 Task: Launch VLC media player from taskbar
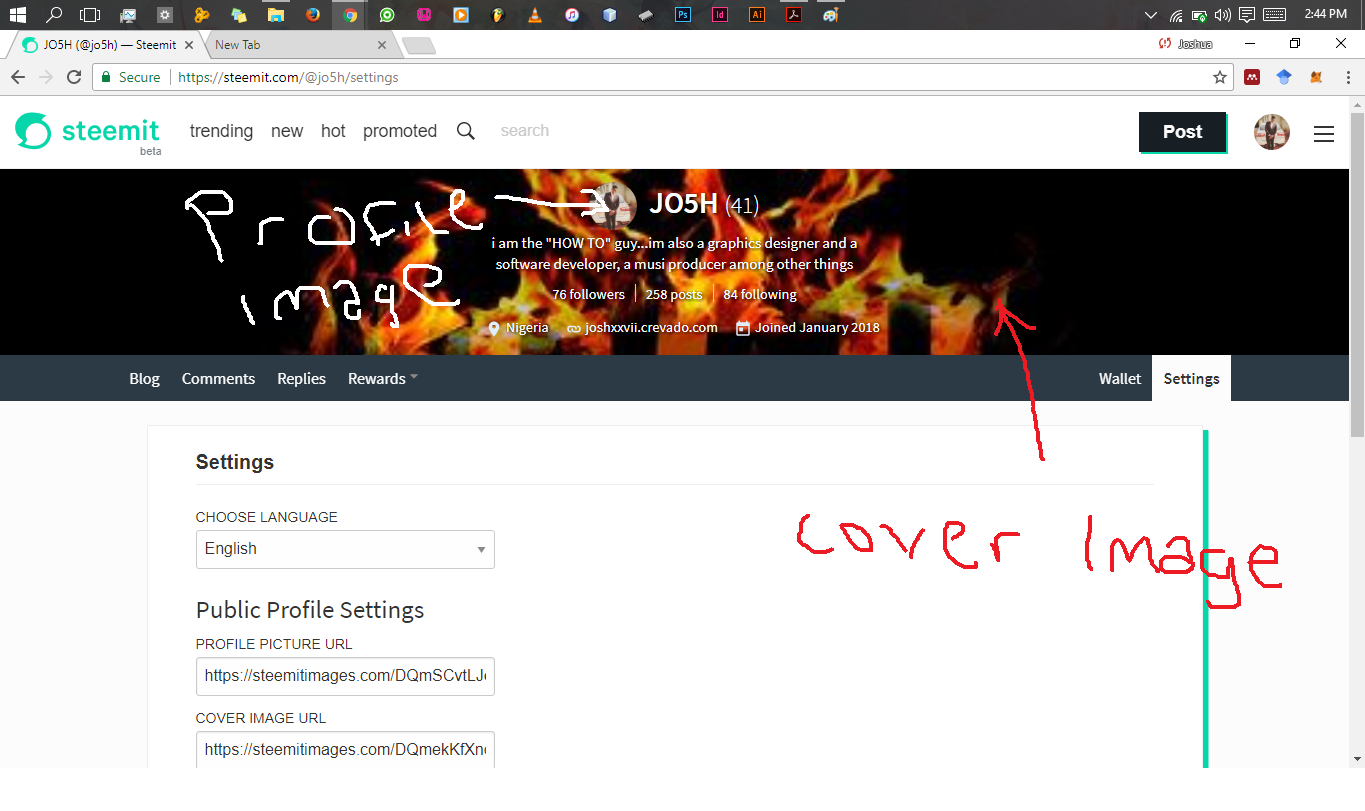point(534,15)
